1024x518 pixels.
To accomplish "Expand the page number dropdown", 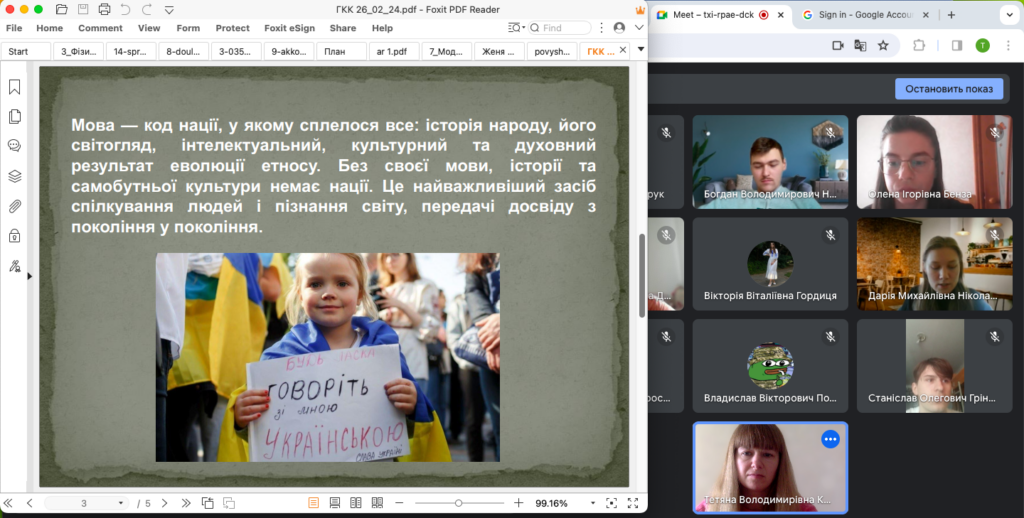I will click(x=121, y=503).
